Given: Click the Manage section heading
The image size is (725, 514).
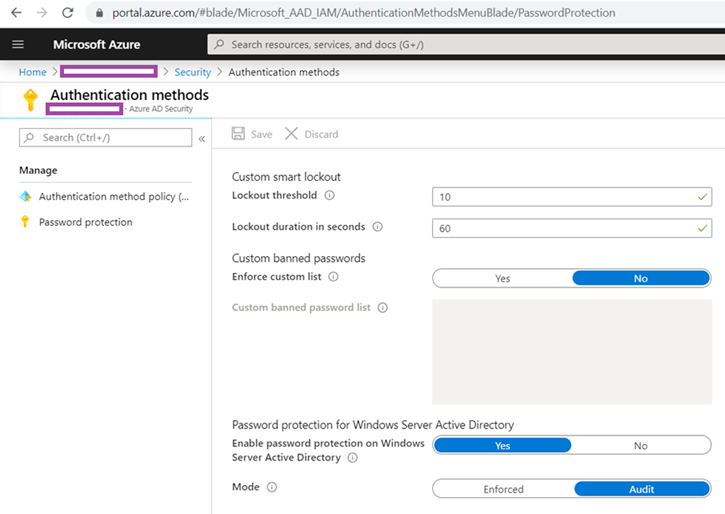Looking at the screenshot, I should tap(38, 170).
